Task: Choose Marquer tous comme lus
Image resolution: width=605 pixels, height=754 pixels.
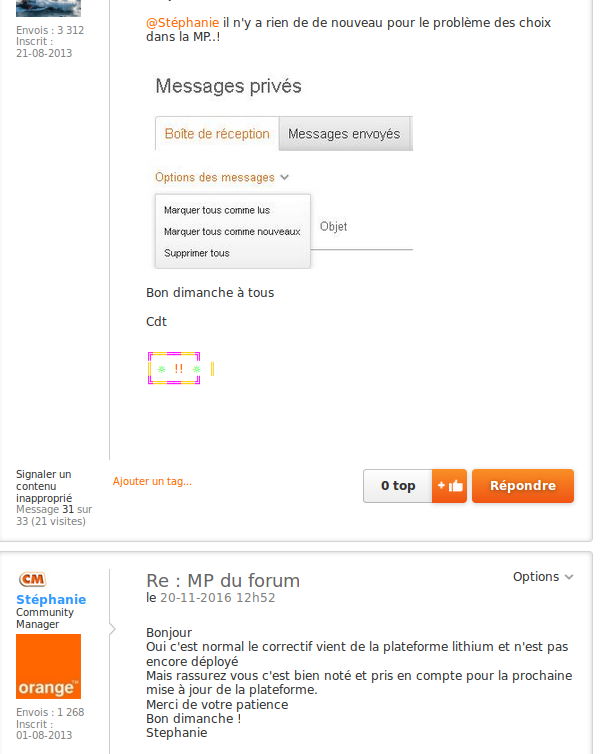Action: tap(217, 210)
